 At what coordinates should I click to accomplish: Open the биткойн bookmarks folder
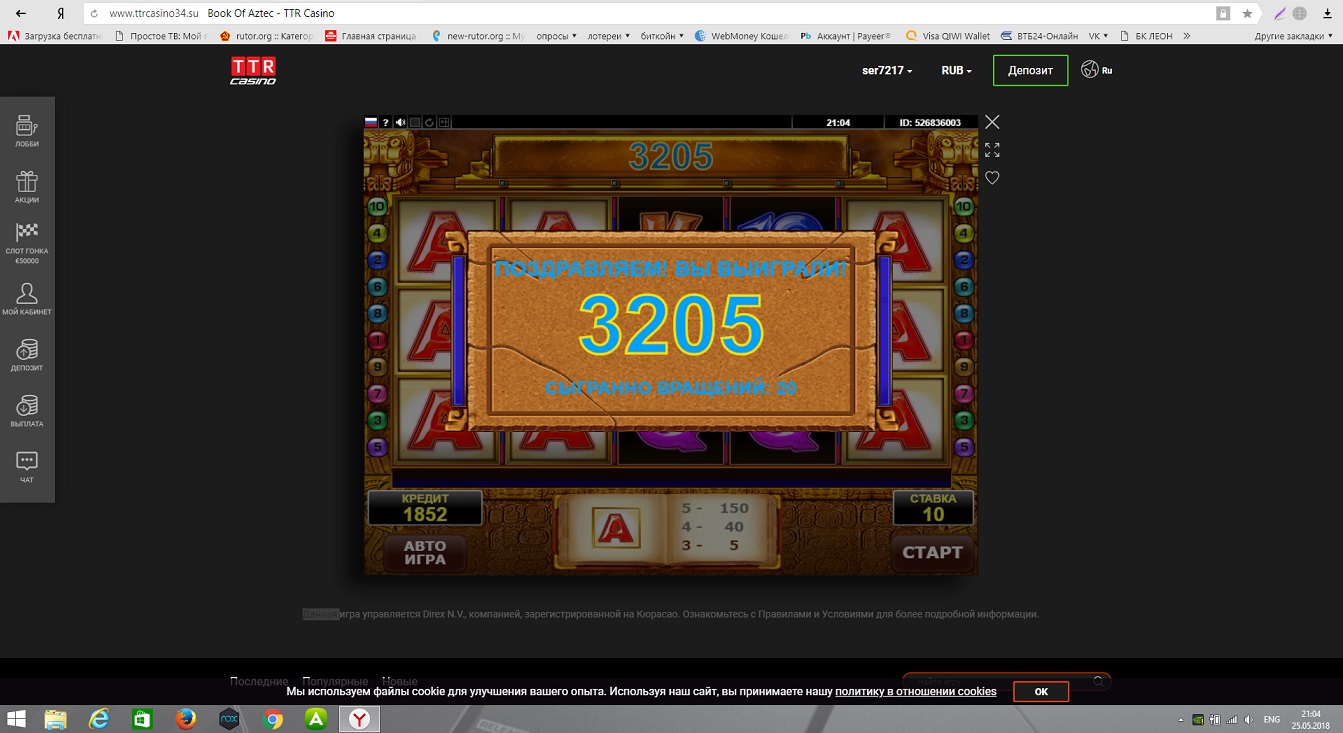click(x=662, y=36)
